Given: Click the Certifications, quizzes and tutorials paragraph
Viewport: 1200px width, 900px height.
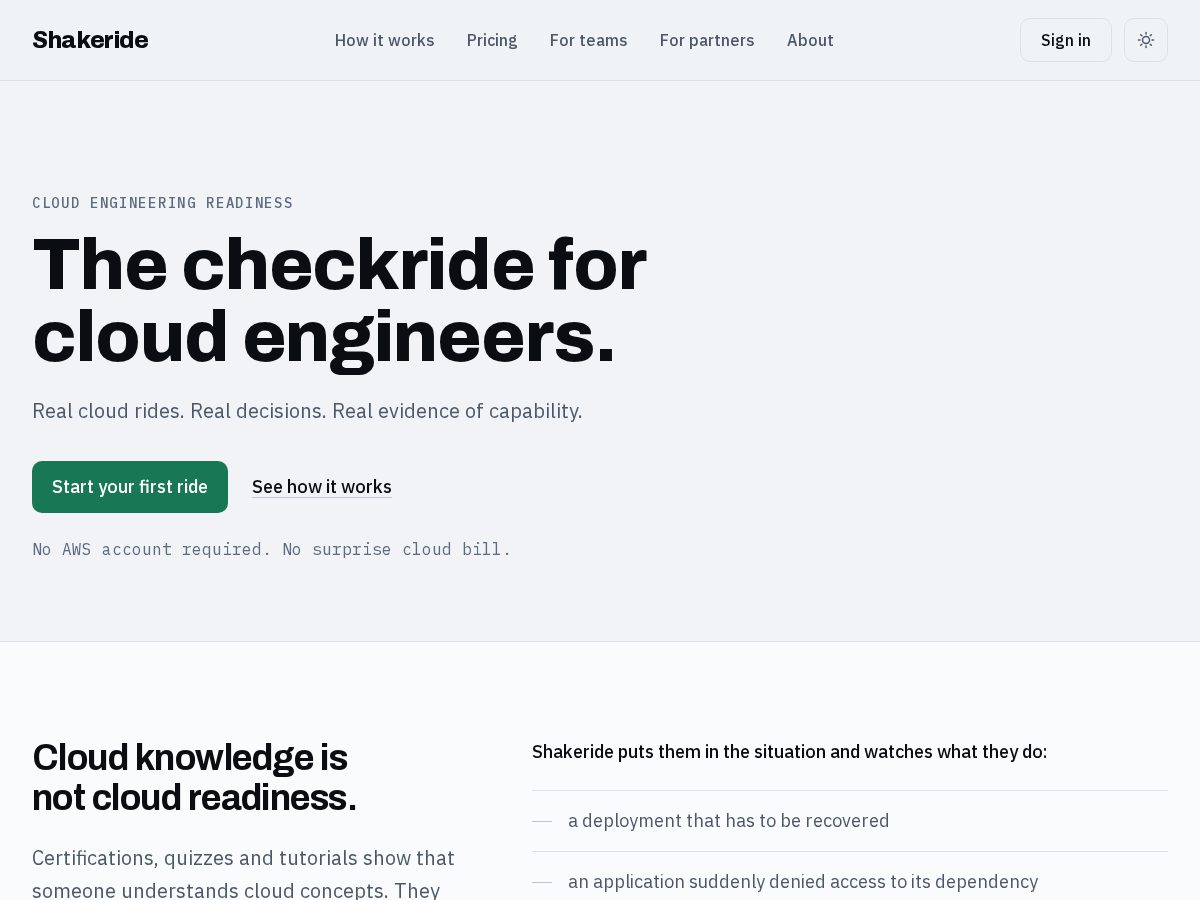Looking at the screenshot, I should (x=244, y=873).
